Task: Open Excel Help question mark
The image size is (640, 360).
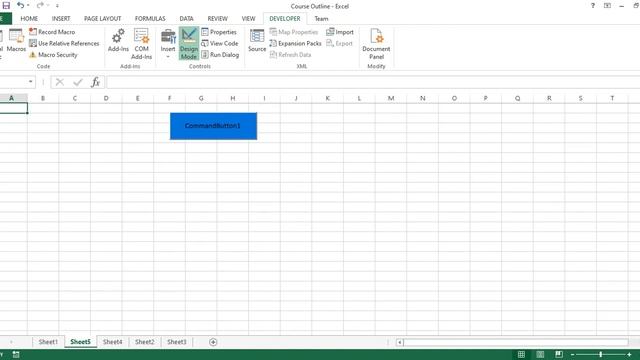Action: pyautogui.click(x=593, y=6)
